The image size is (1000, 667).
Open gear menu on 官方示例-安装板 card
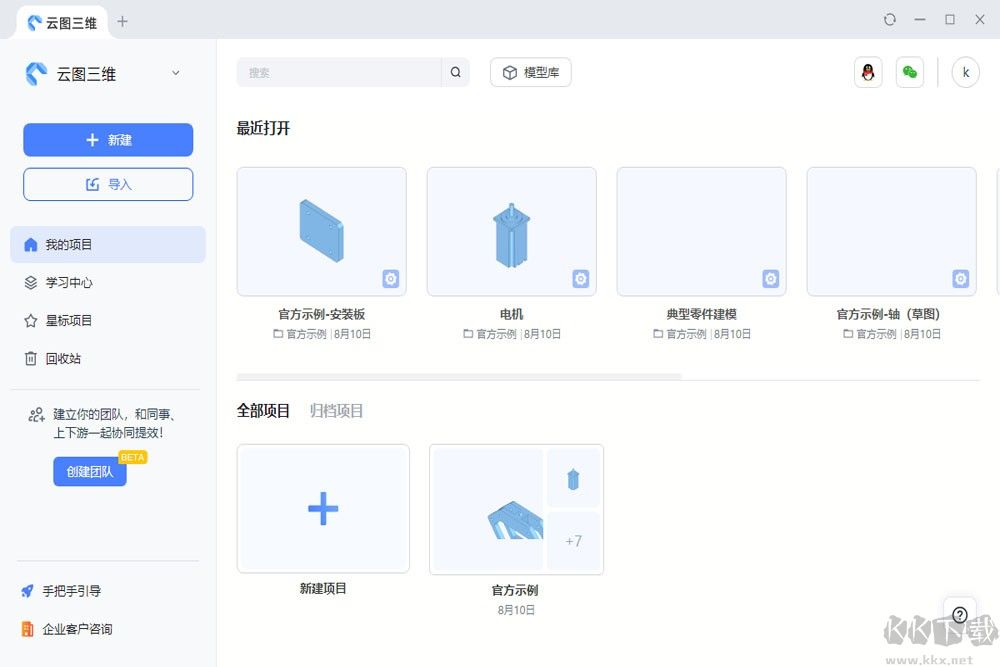390,279
